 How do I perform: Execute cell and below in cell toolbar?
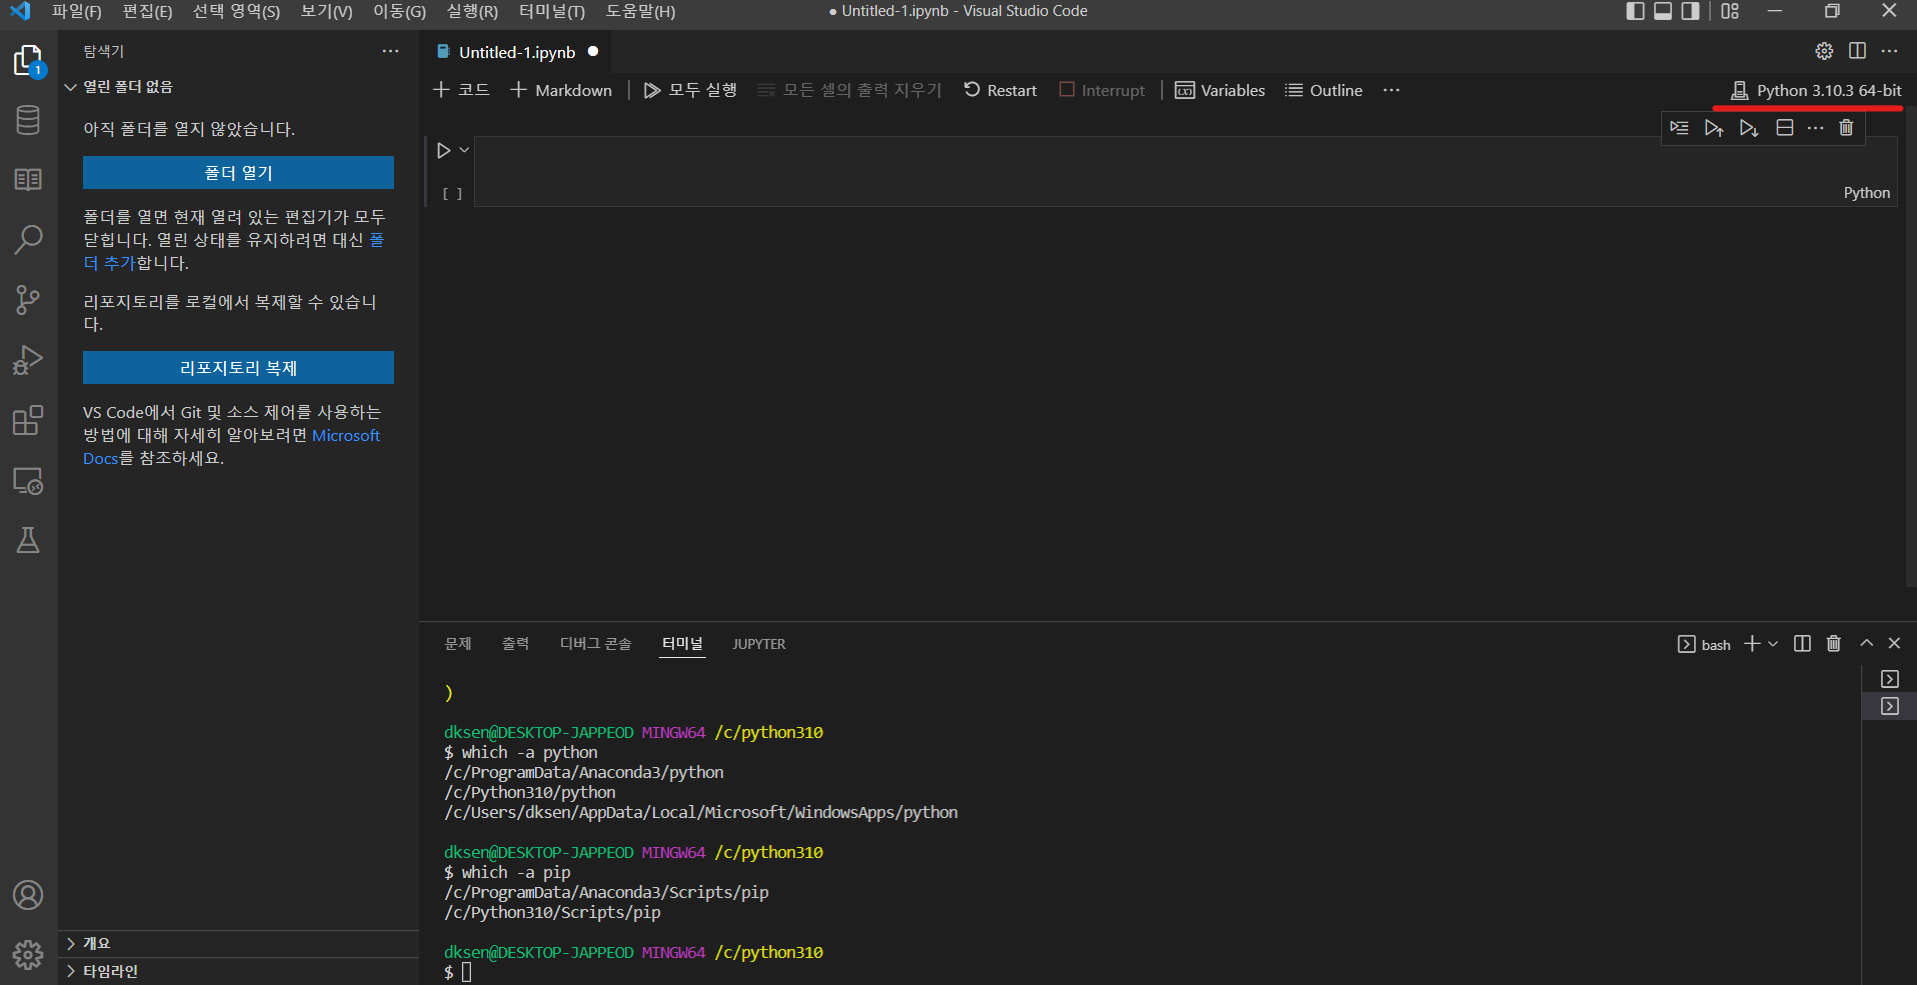[1749, 128]
